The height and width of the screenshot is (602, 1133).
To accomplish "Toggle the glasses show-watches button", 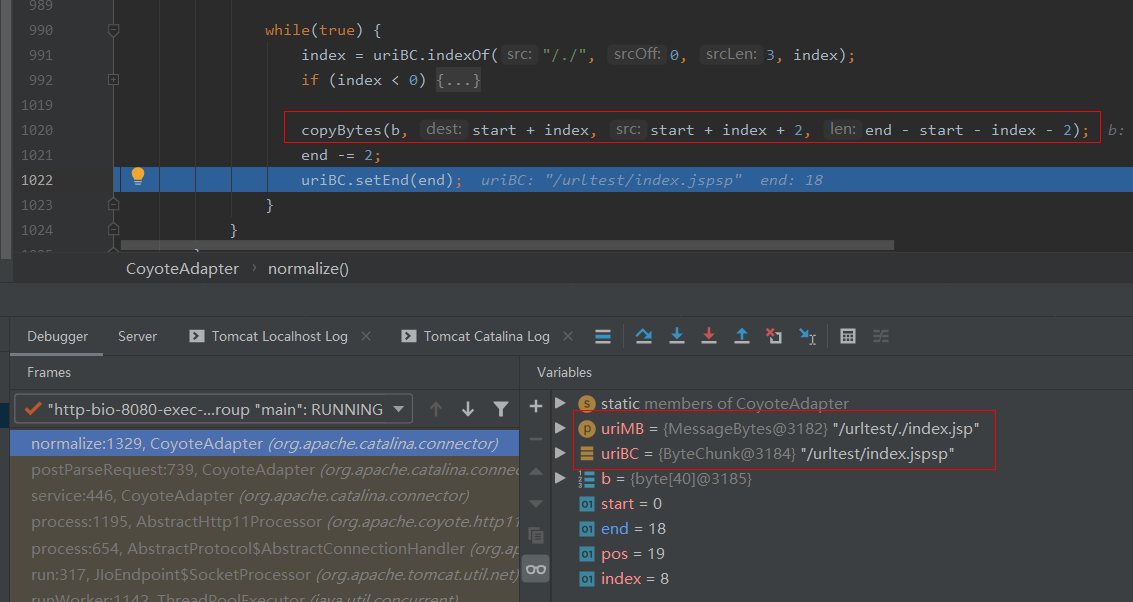I will coord(536,569).
